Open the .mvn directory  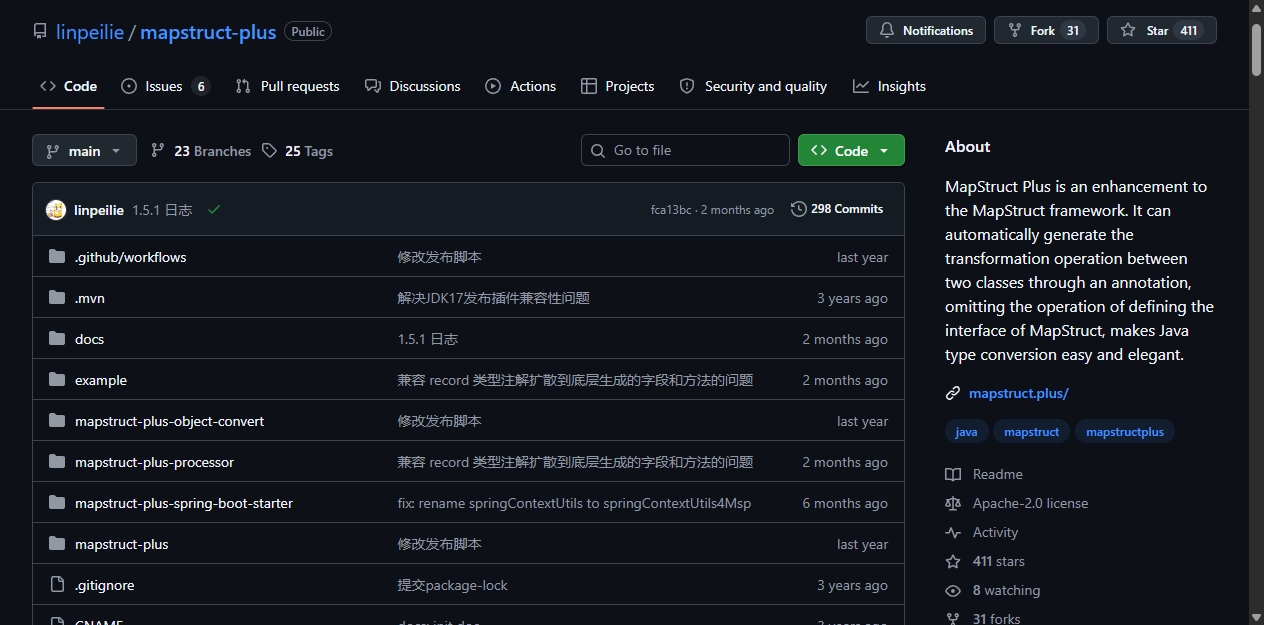click(90, 298)
